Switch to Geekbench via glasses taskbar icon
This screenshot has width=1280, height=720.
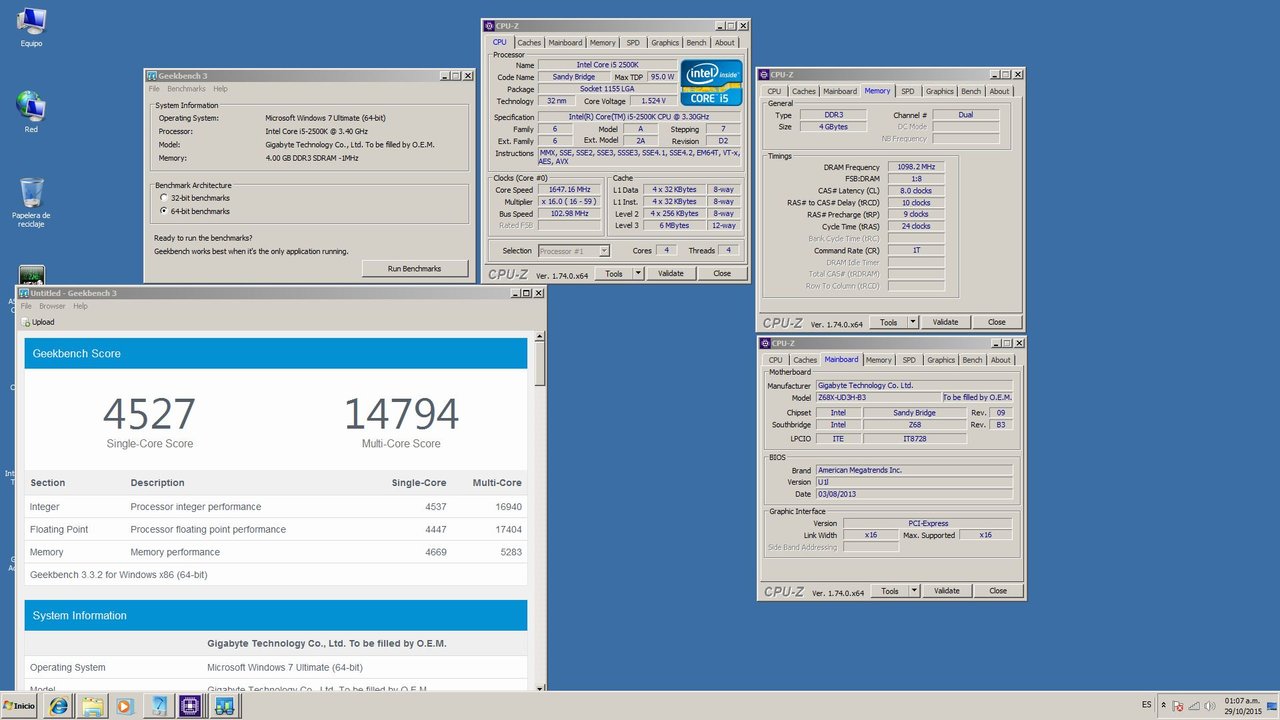[x=224, y=706]
